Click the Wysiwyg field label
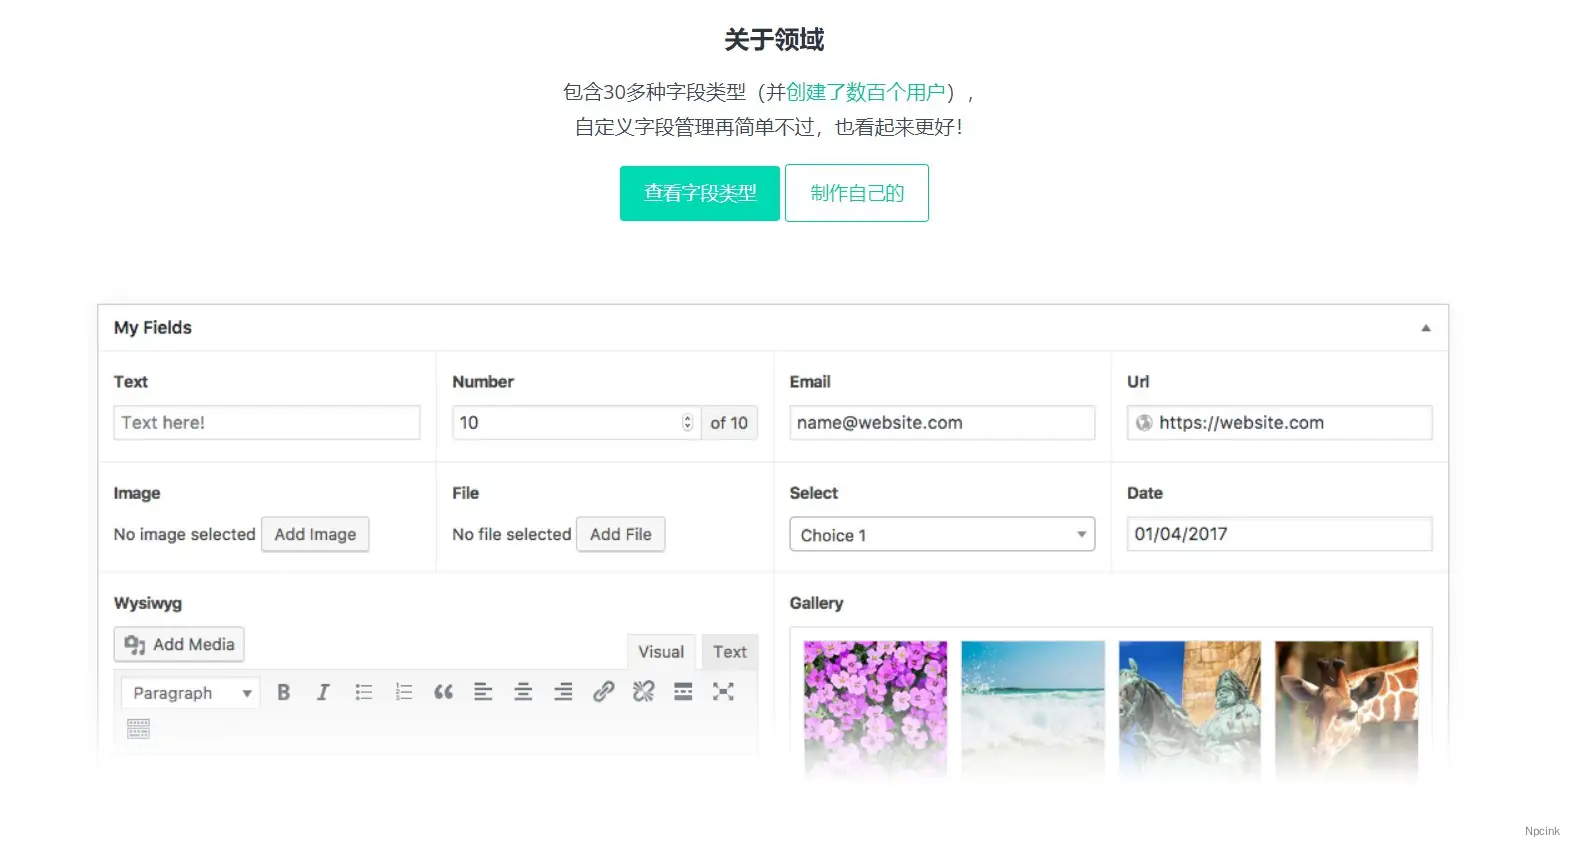 pyautogui.click(x=148, y=603)
